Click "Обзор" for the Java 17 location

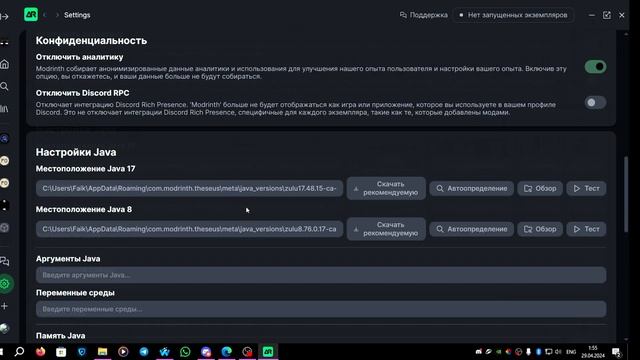coord(540,188)
